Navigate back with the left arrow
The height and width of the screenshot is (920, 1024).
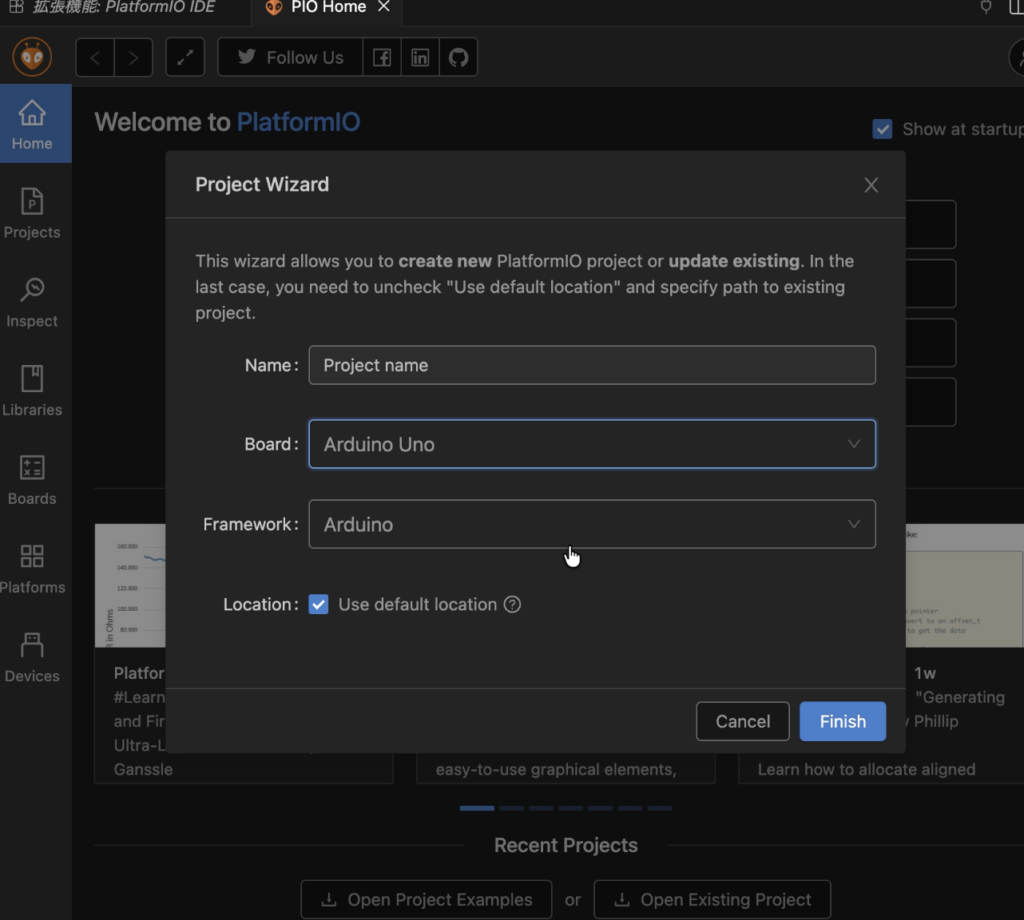tap(95, 58)
